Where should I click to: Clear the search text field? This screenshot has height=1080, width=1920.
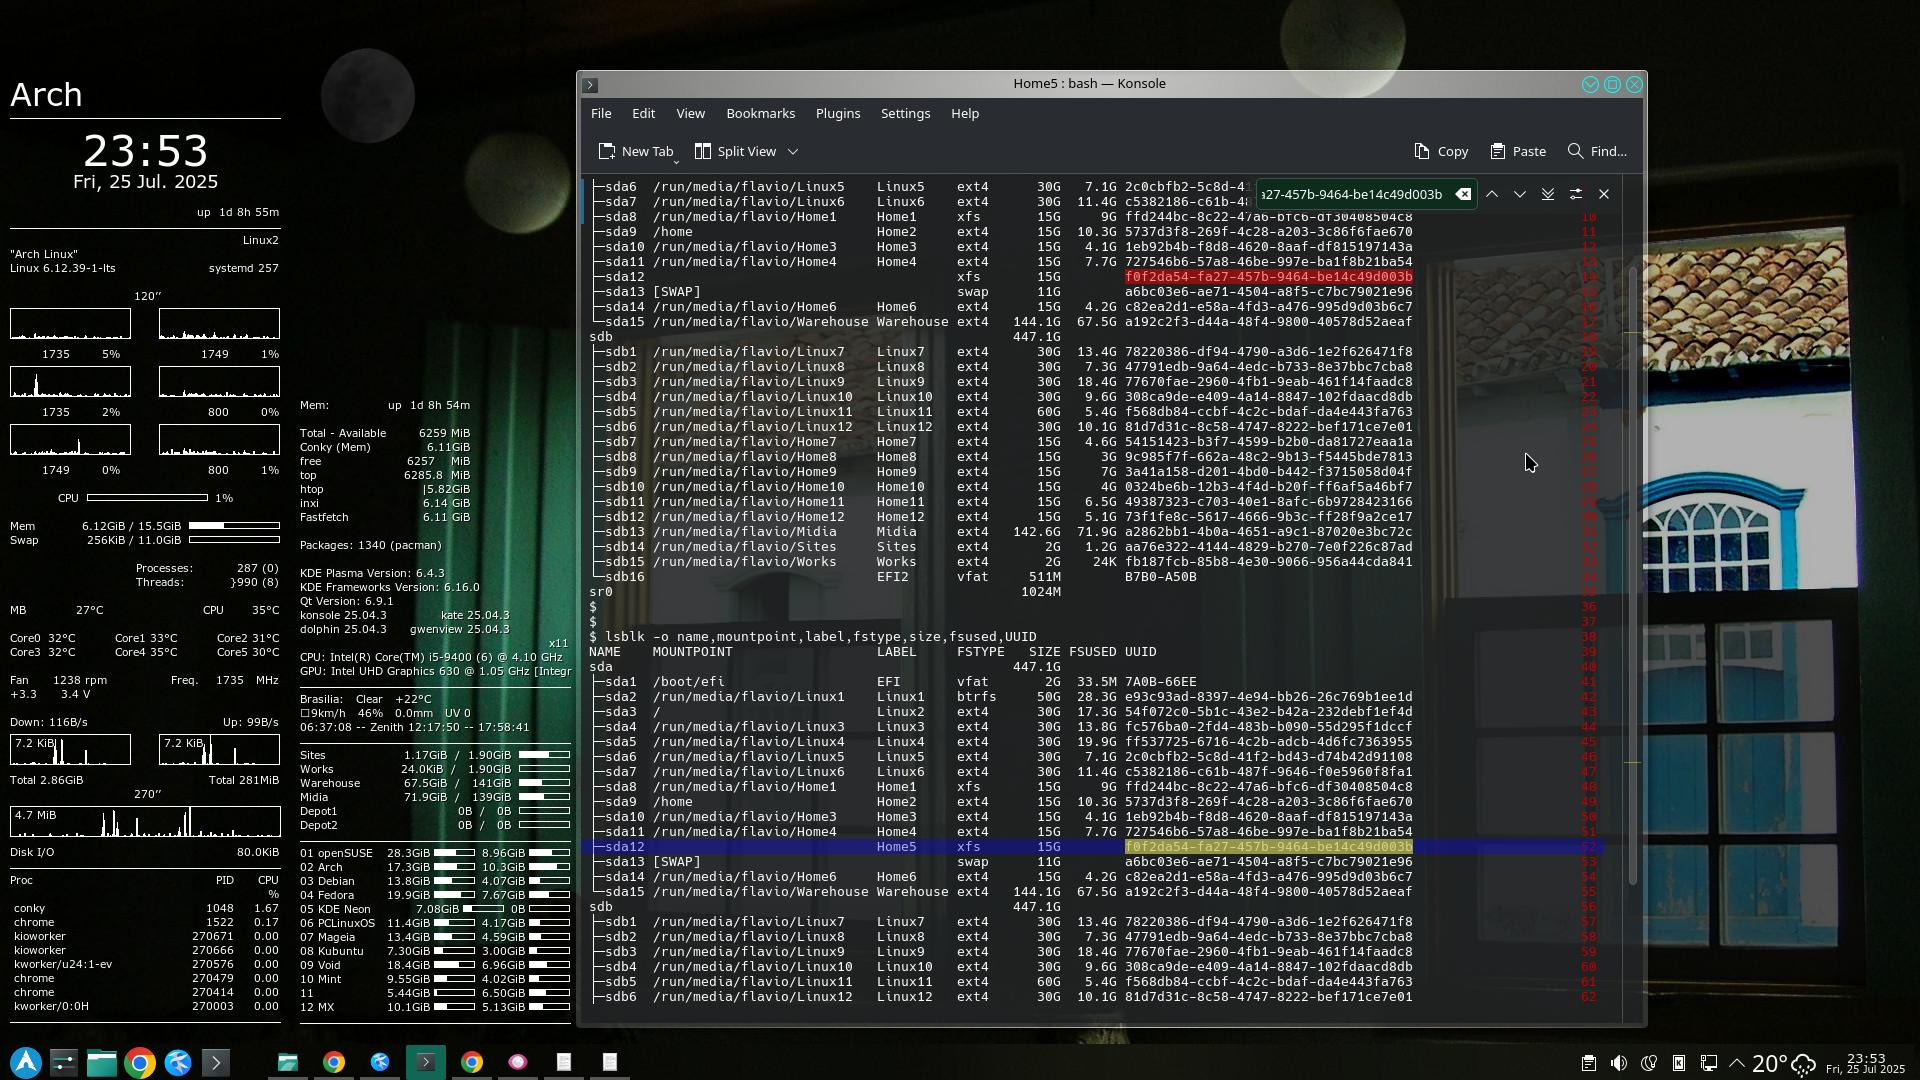[x=1463, y=194]
